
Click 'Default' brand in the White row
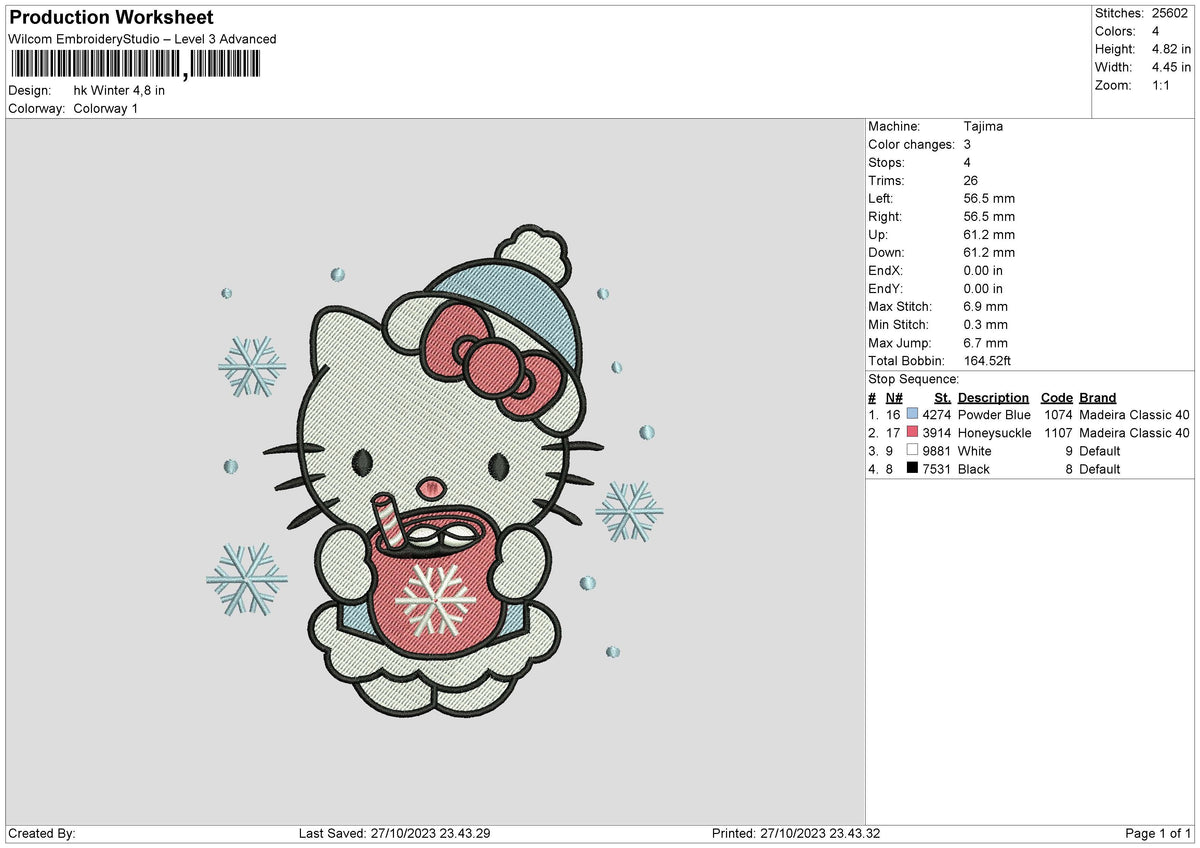[1100, 451]
